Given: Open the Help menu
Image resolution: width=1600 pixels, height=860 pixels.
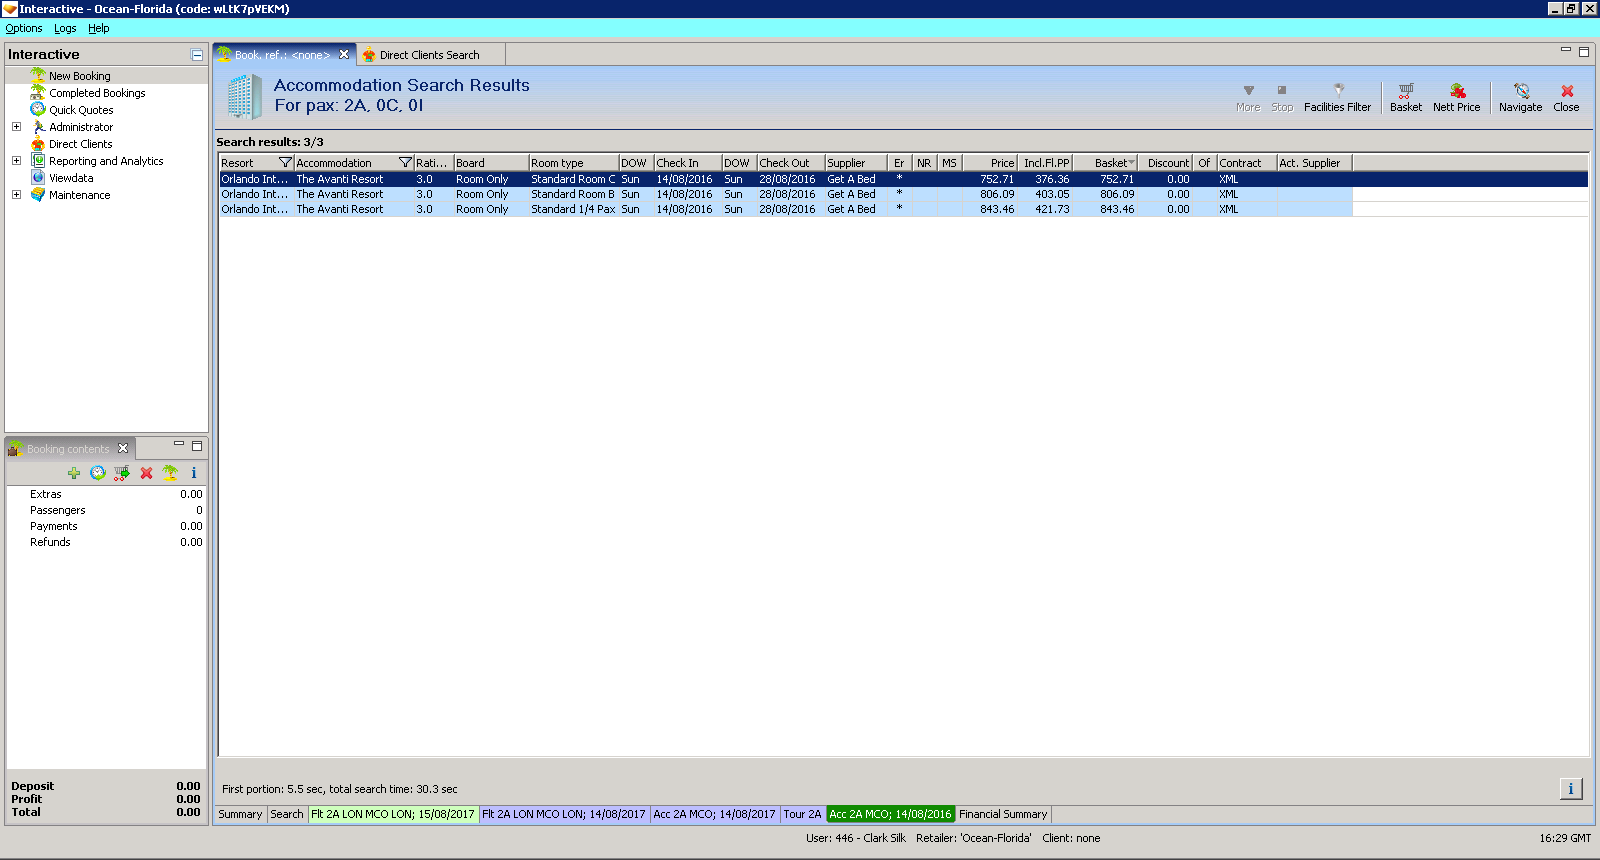Looking at the screenshot, I should pos(98,28).
